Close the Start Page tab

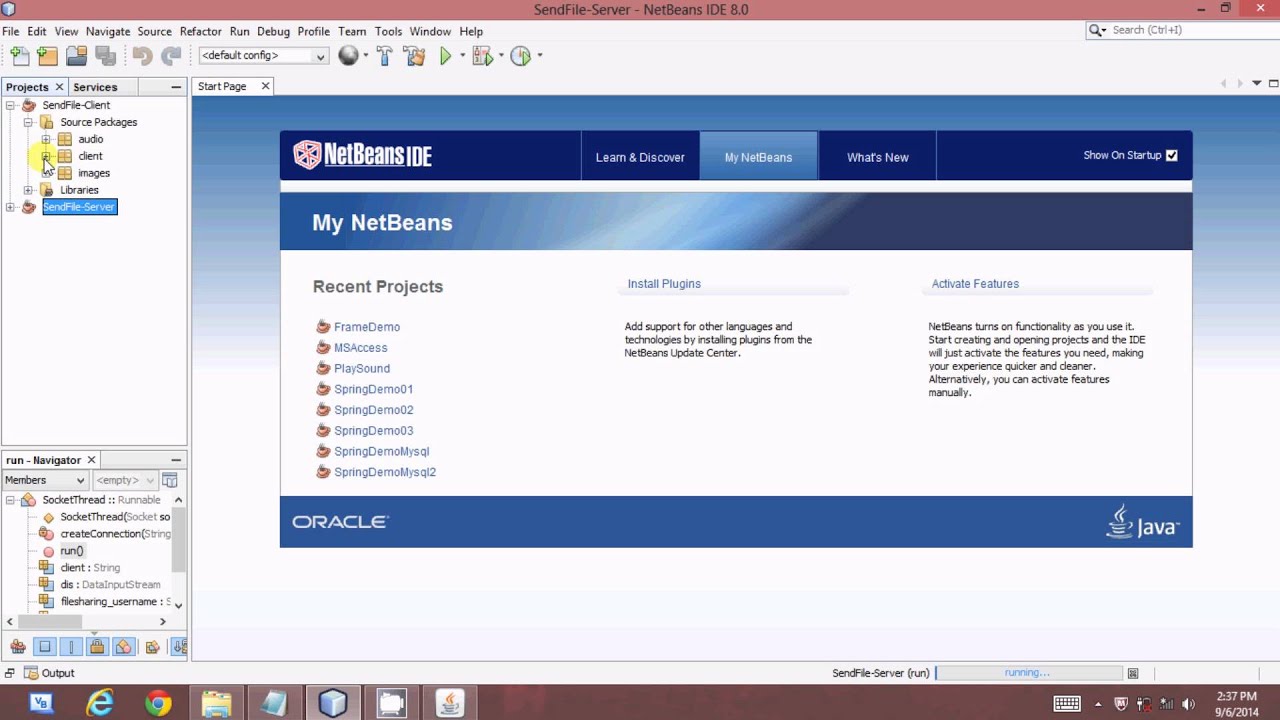click(x=265, y=87)
